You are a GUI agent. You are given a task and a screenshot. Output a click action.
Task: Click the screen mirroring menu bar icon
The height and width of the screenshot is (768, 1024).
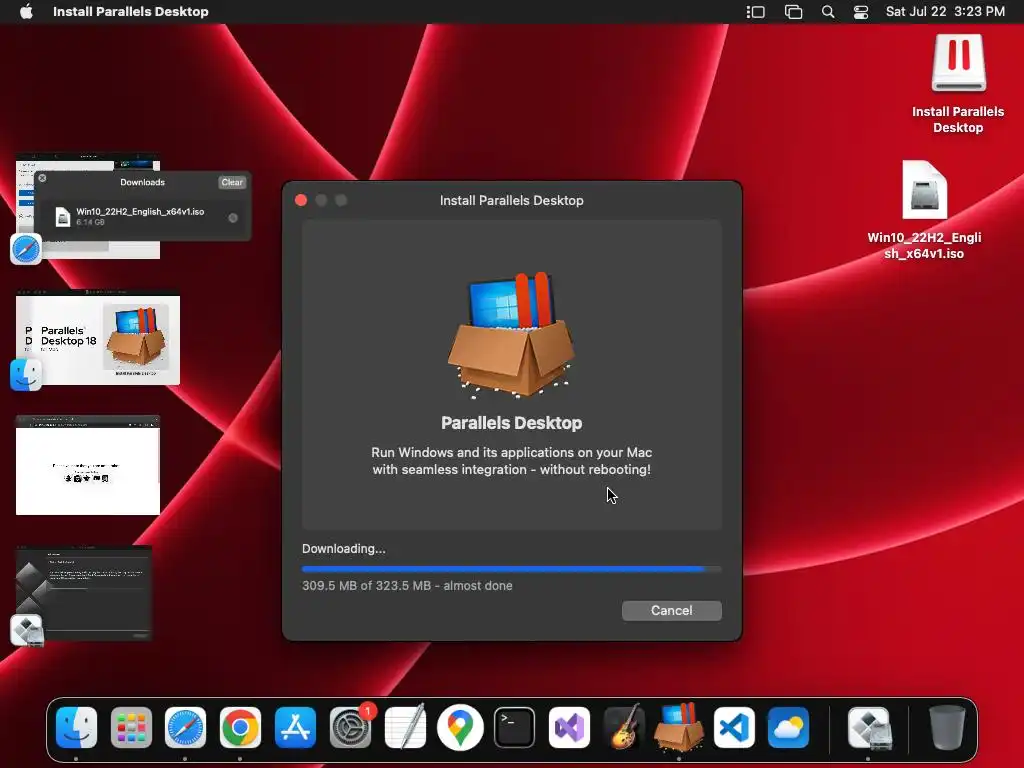pyautogui.click(x=793, y=12)
